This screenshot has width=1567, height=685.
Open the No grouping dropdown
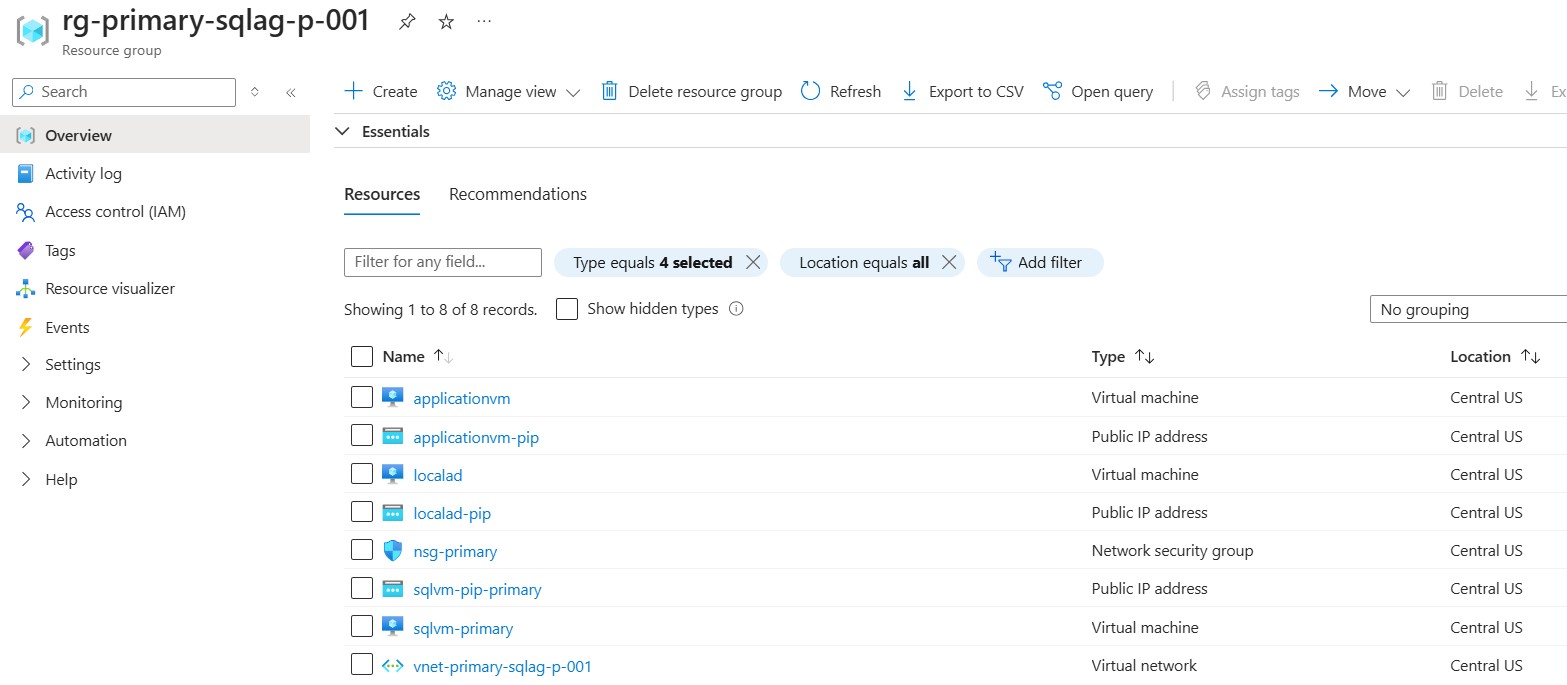click(1468, 310)
